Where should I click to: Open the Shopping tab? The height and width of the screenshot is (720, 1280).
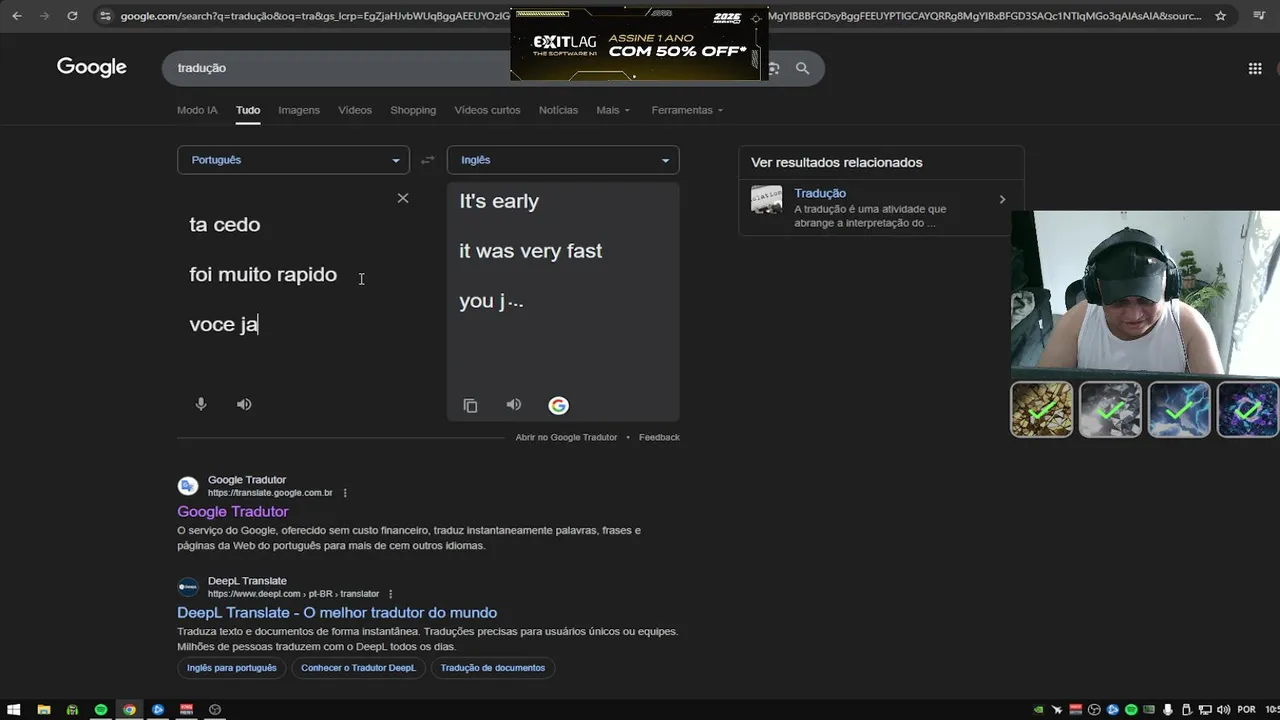tap(413, 110)
